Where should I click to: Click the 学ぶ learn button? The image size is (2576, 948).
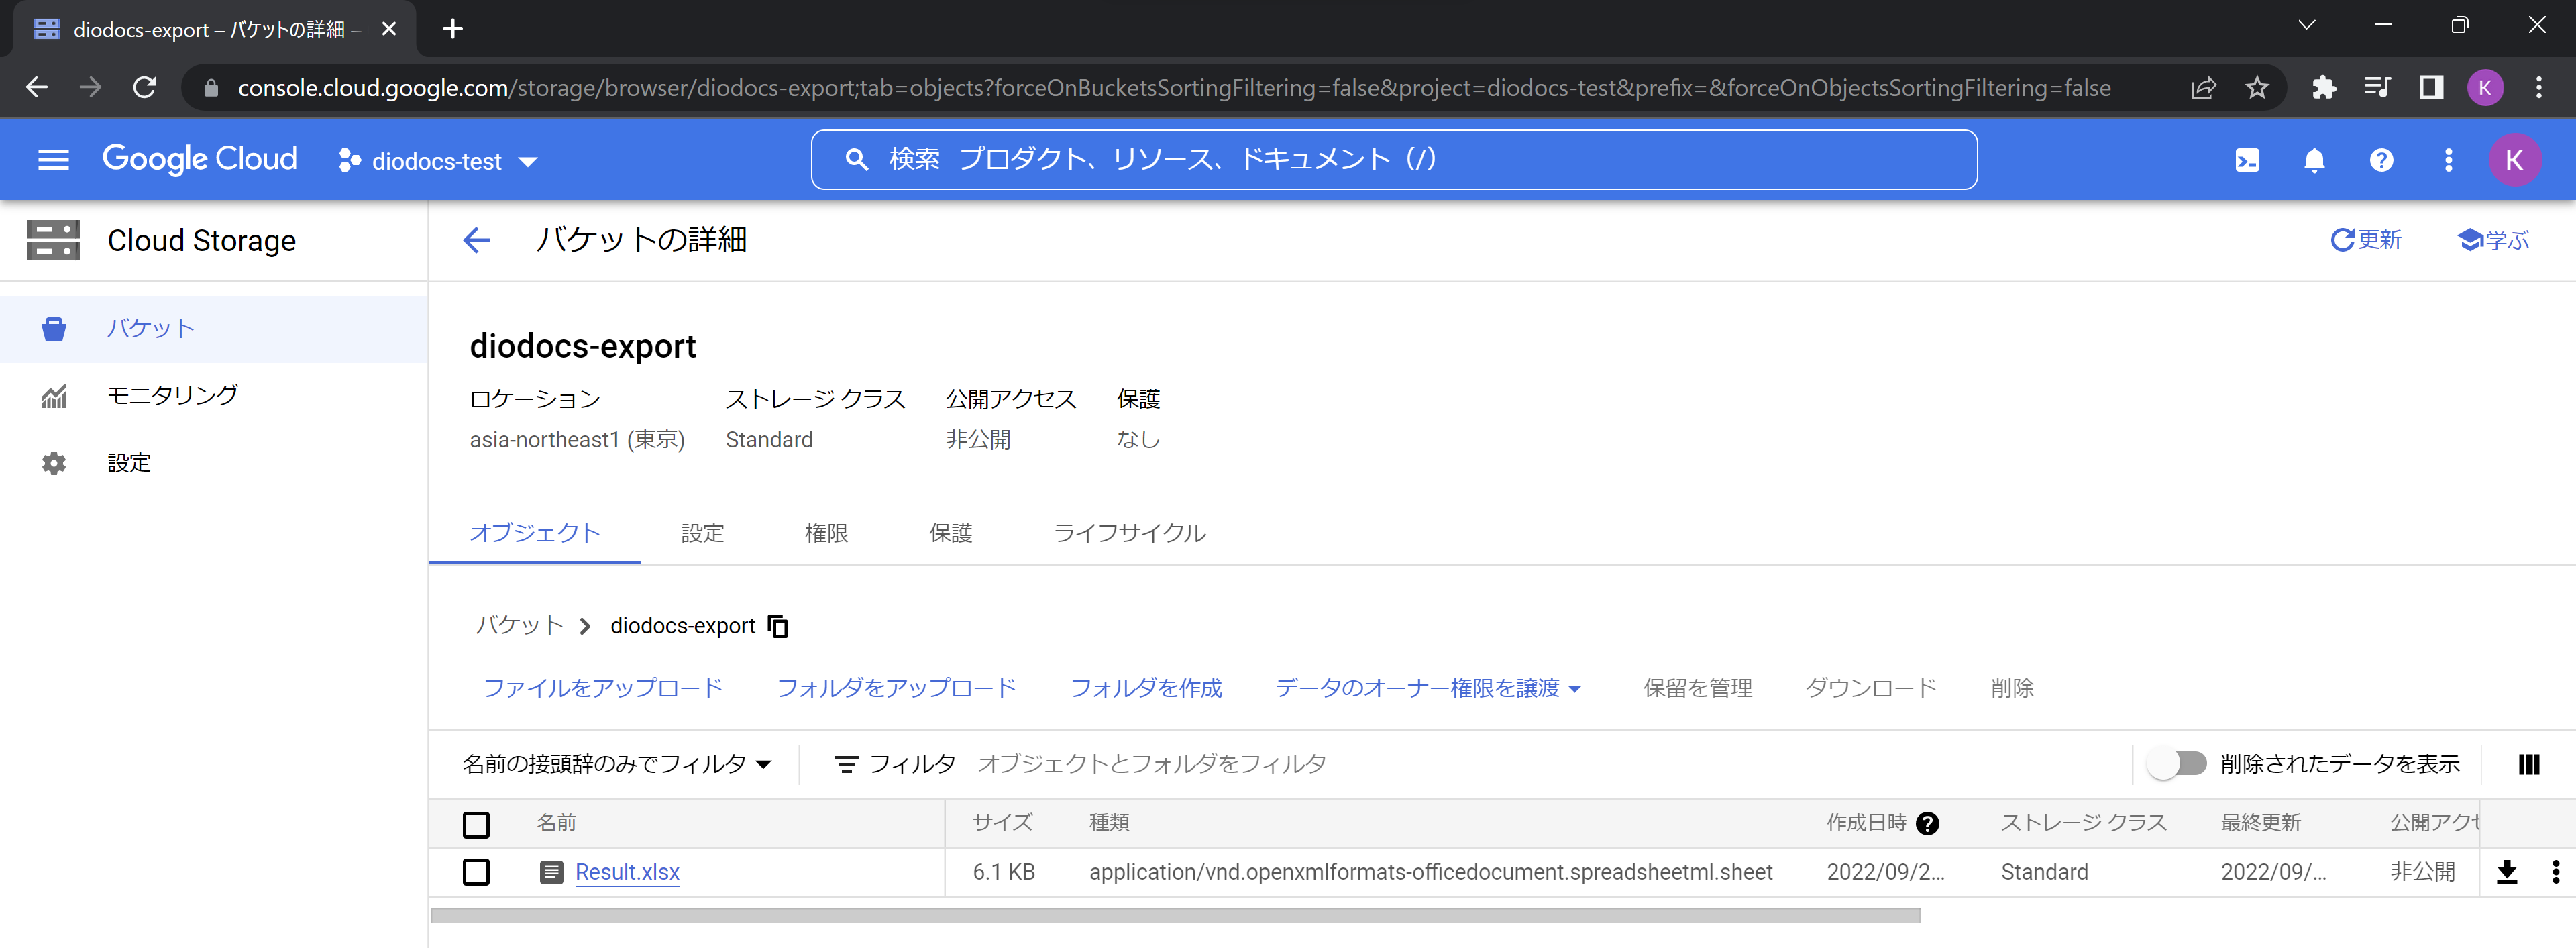point(2493,240)
